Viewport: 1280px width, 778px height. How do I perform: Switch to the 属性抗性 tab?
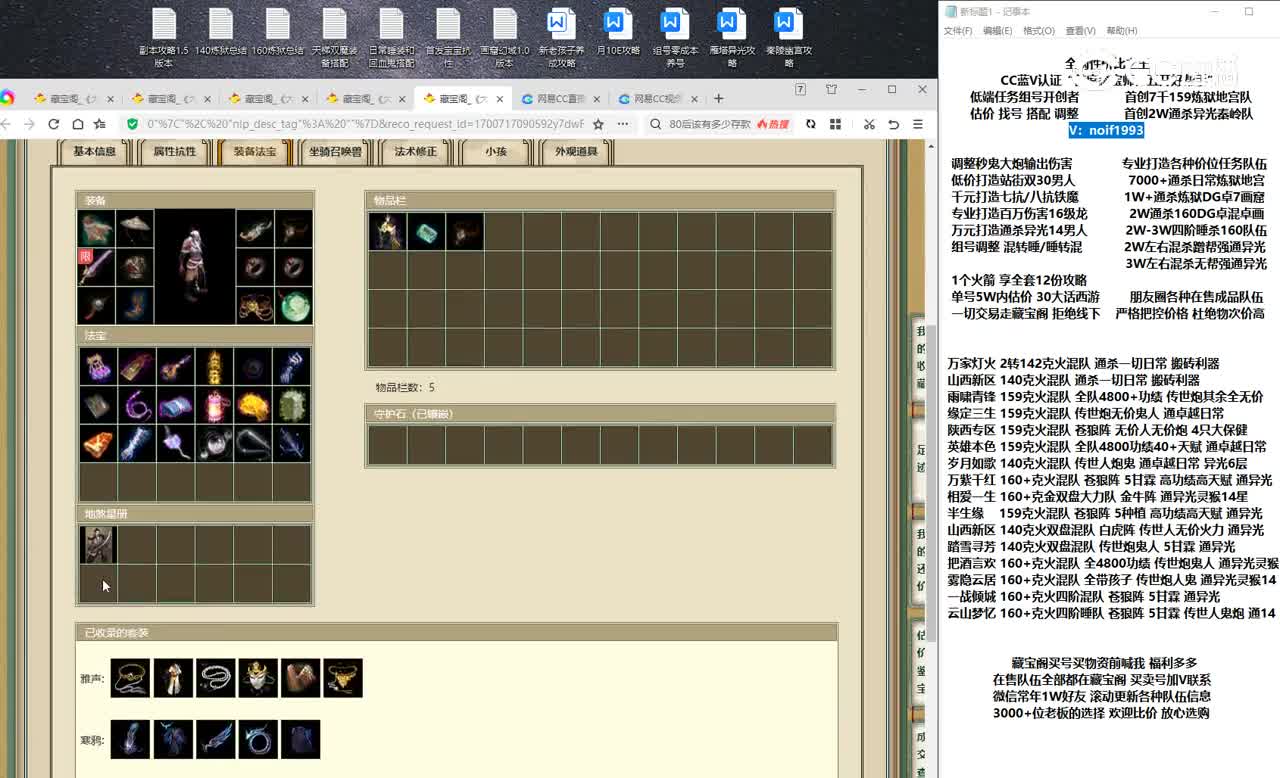point(174,152)
